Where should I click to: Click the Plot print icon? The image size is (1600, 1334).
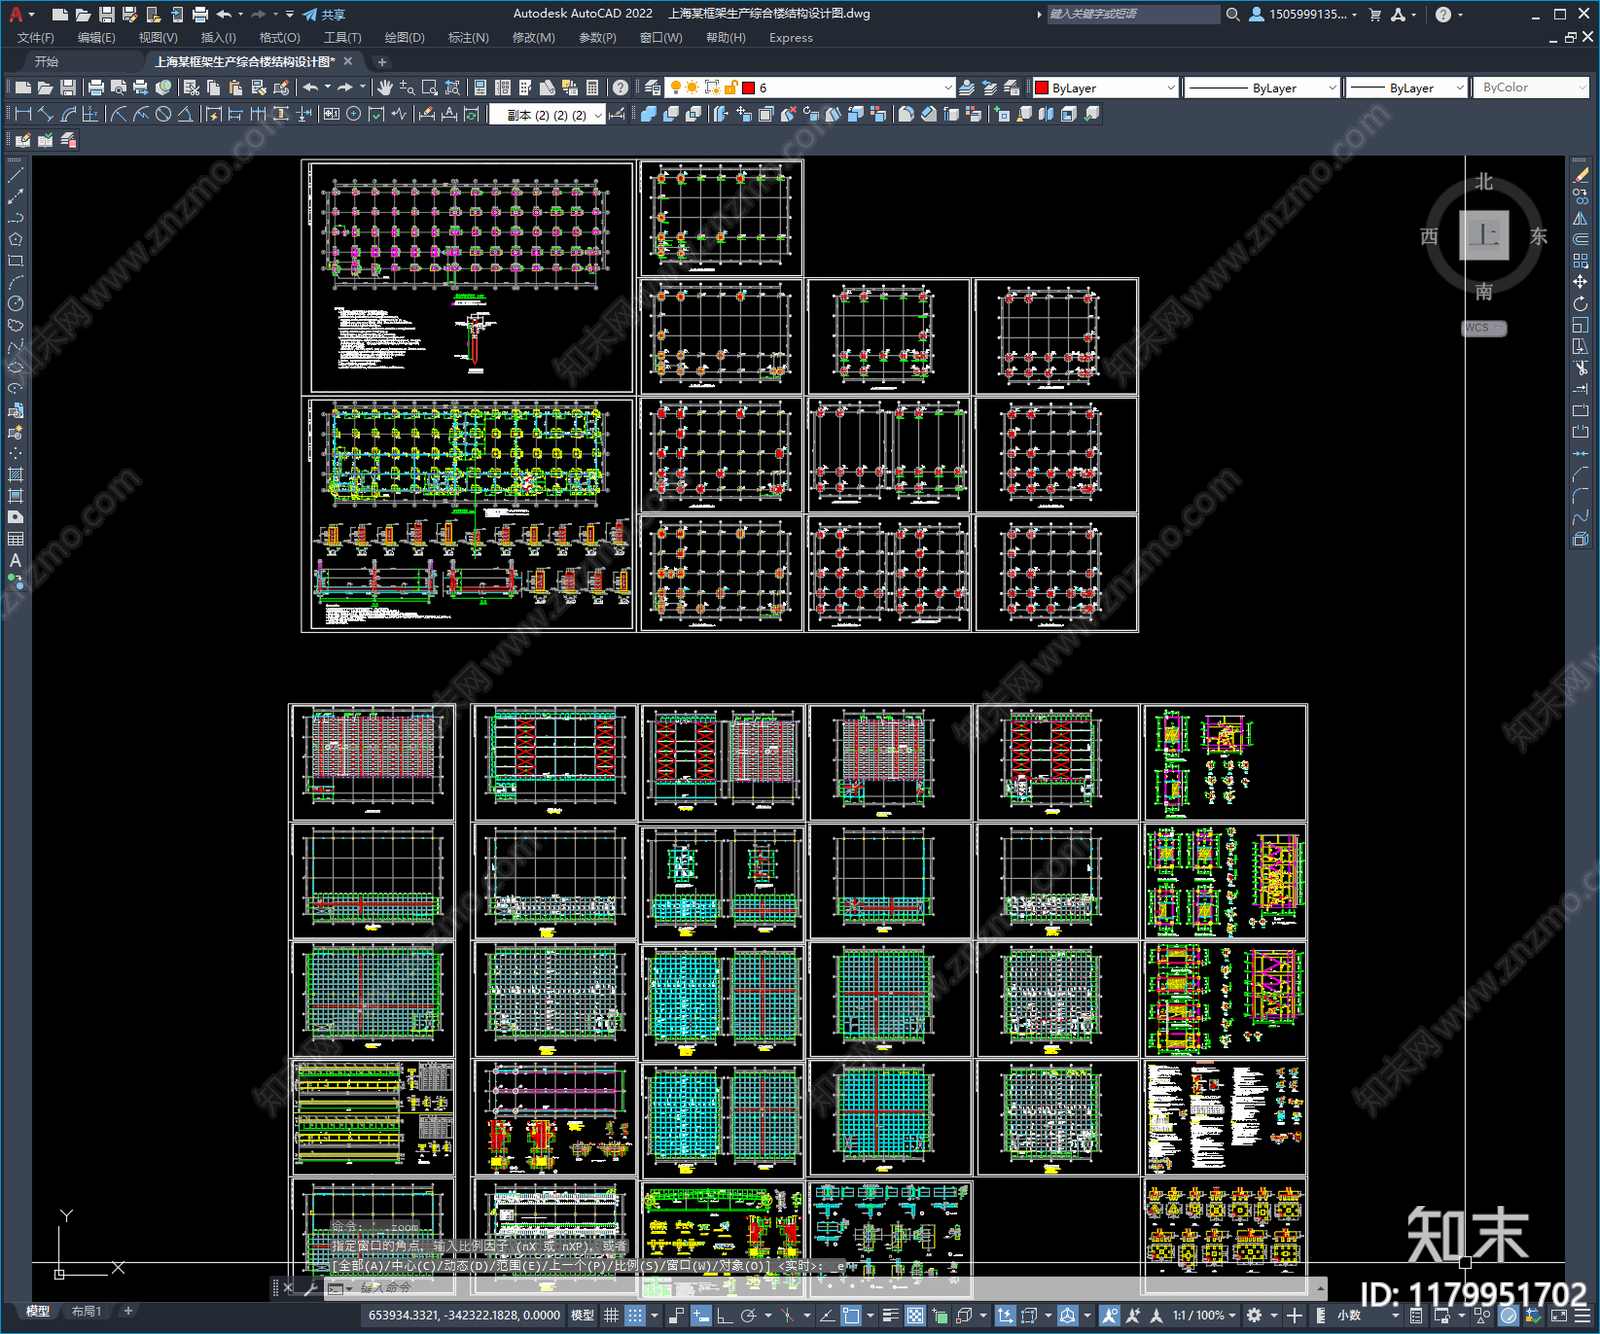point(96,88)
